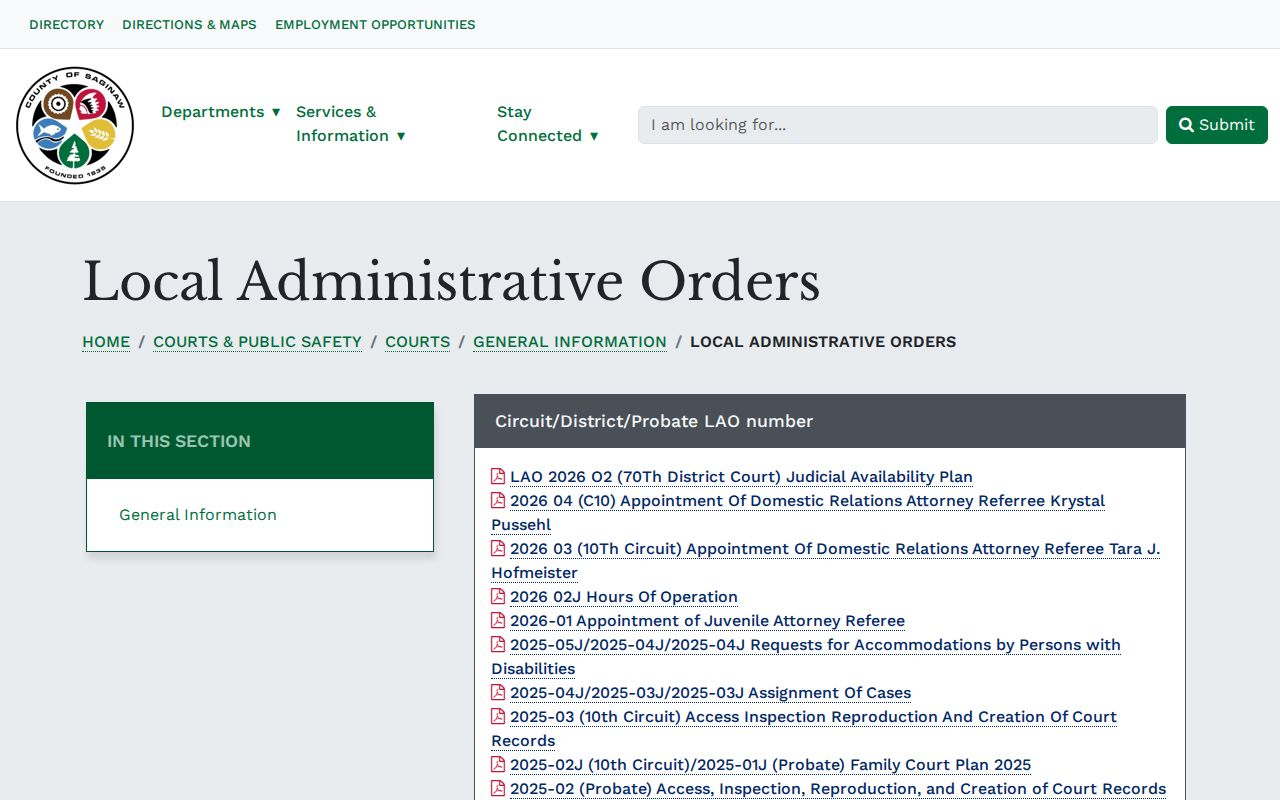Focus the 'I am looking for...' search field
Viewport: 1280px width, 800px height.
[x=898, y=125]
